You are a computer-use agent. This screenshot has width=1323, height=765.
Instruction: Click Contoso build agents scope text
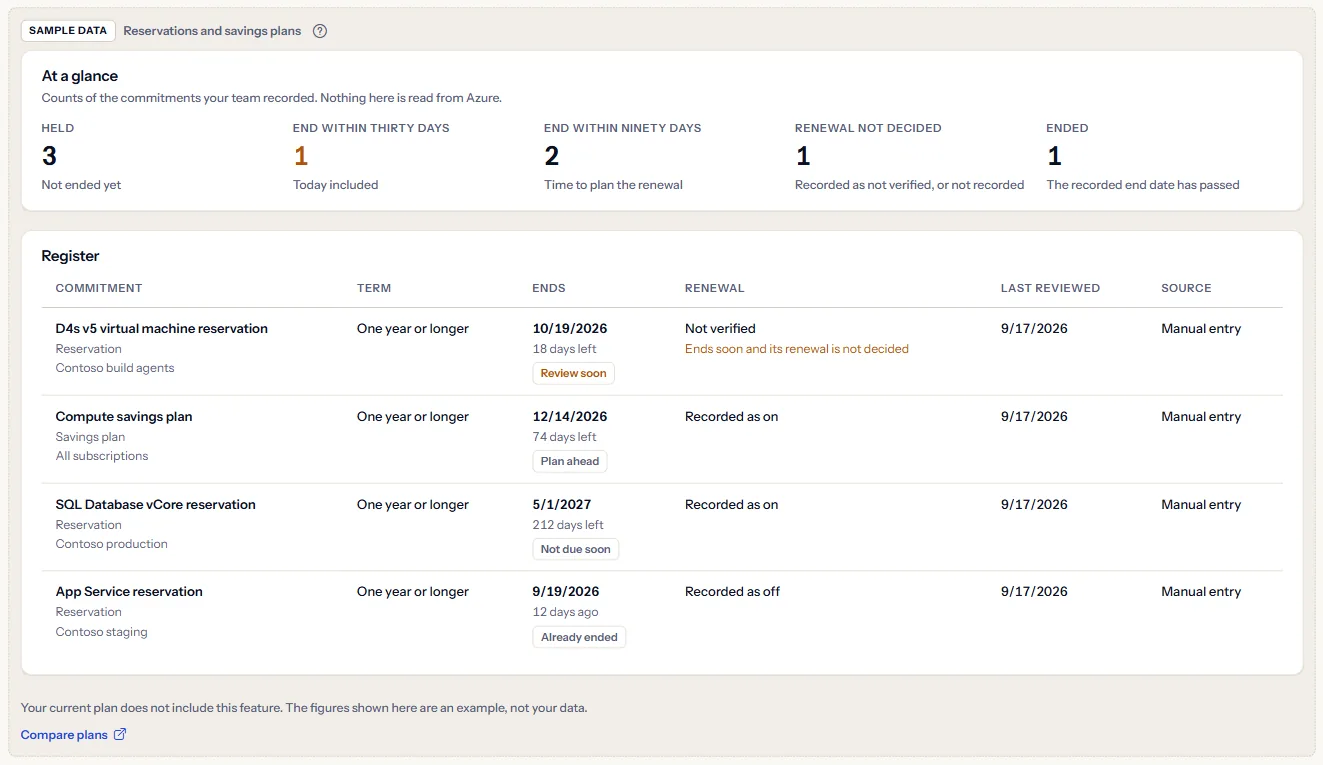tap(115, 368)
